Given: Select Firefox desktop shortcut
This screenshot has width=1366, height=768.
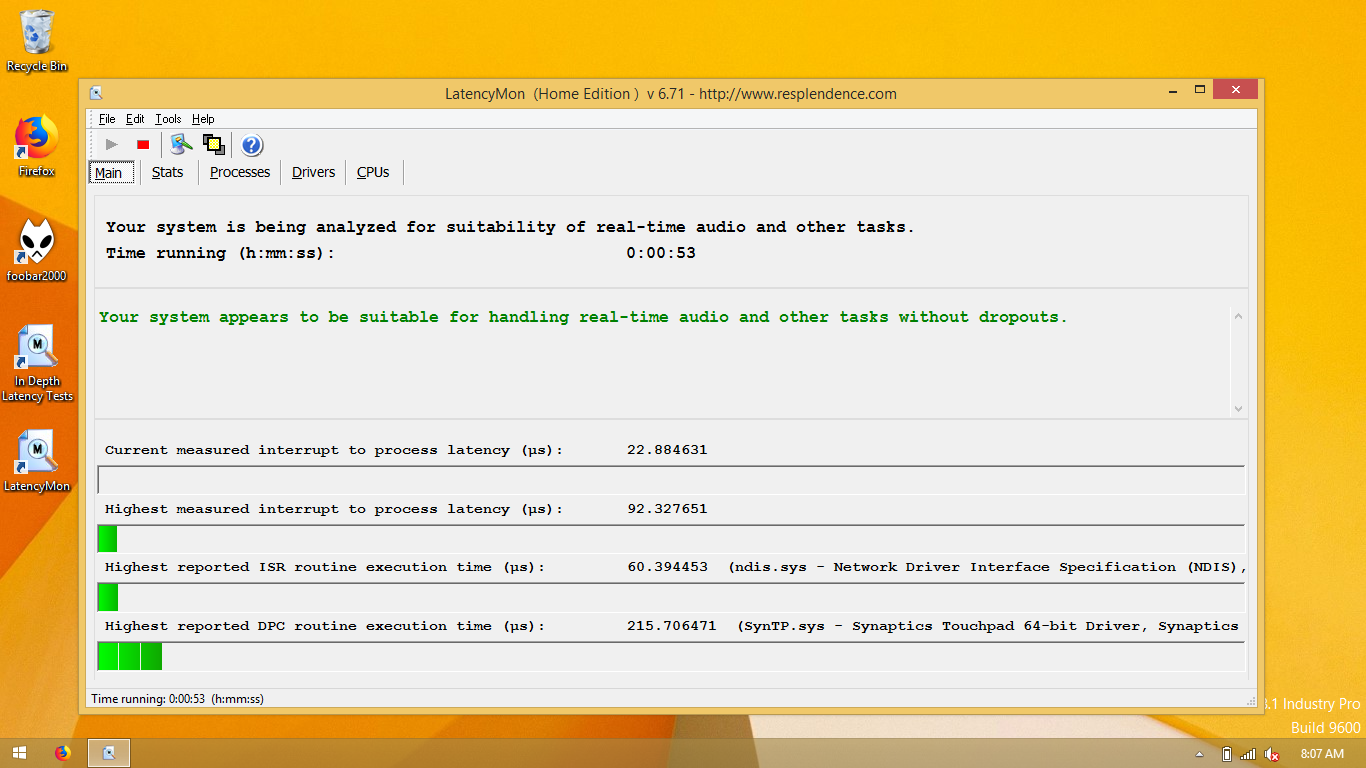Looking at the screenshot, I should click(37, 146).
